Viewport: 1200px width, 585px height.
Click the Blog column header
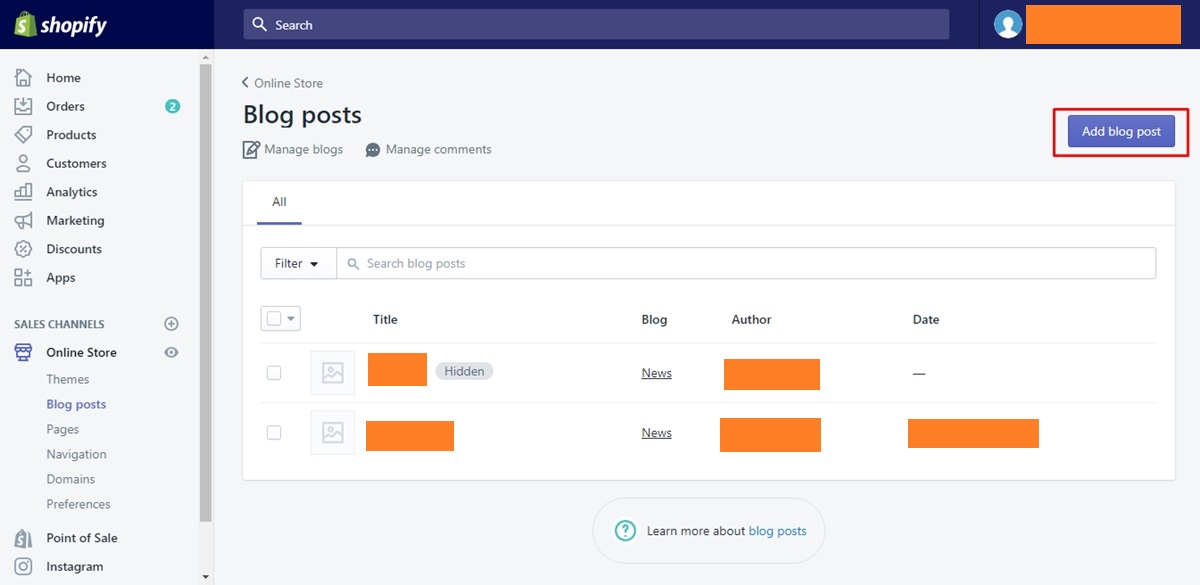point(654,320)
